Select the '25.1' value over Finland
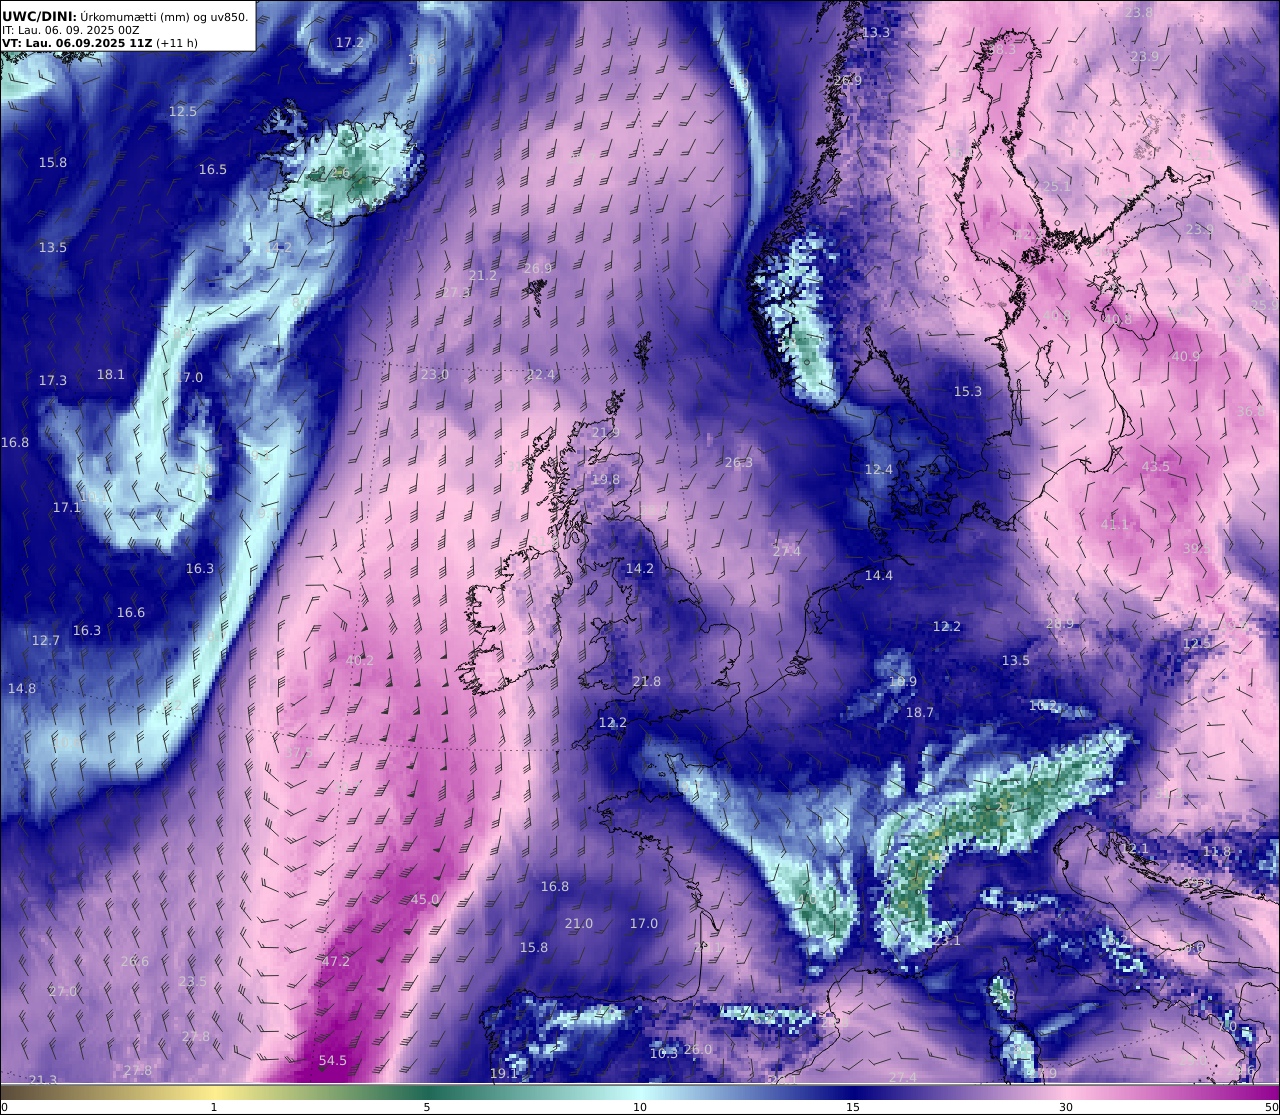Image resolution: width=1280 pixels, height=1115 pixels. point(1057,187)
